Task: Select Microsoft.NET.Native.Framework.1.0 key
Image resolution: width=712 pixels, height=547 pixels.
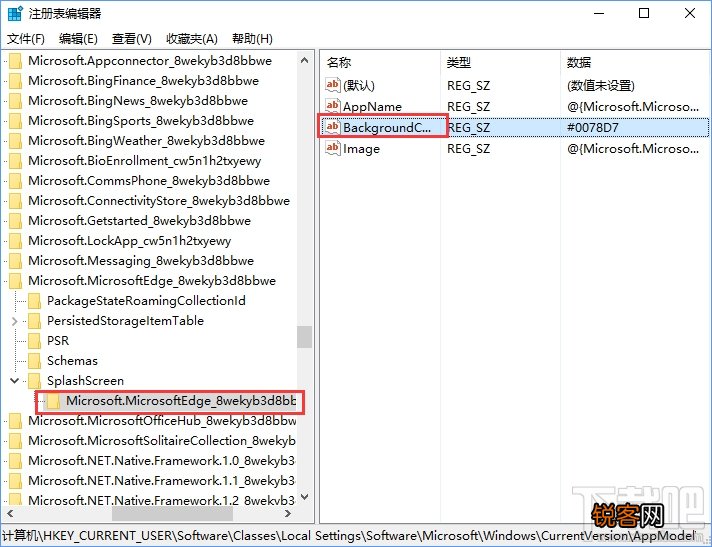Action: click(162, 461)
